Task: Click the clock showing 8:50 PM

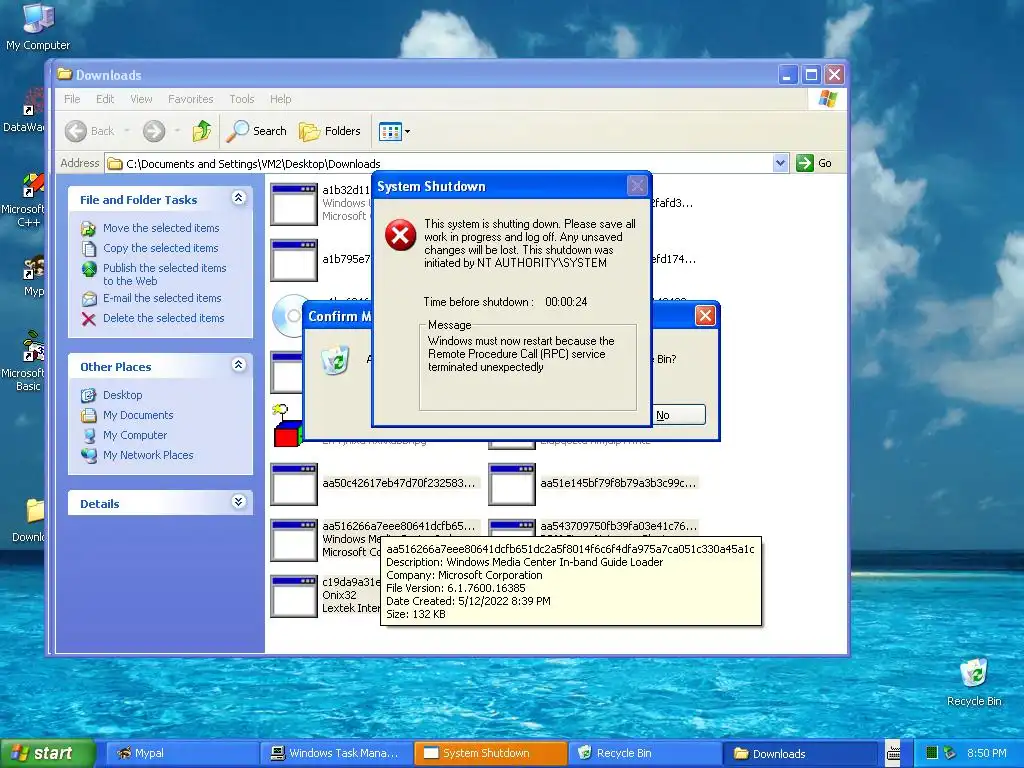Action: (987, 754)
